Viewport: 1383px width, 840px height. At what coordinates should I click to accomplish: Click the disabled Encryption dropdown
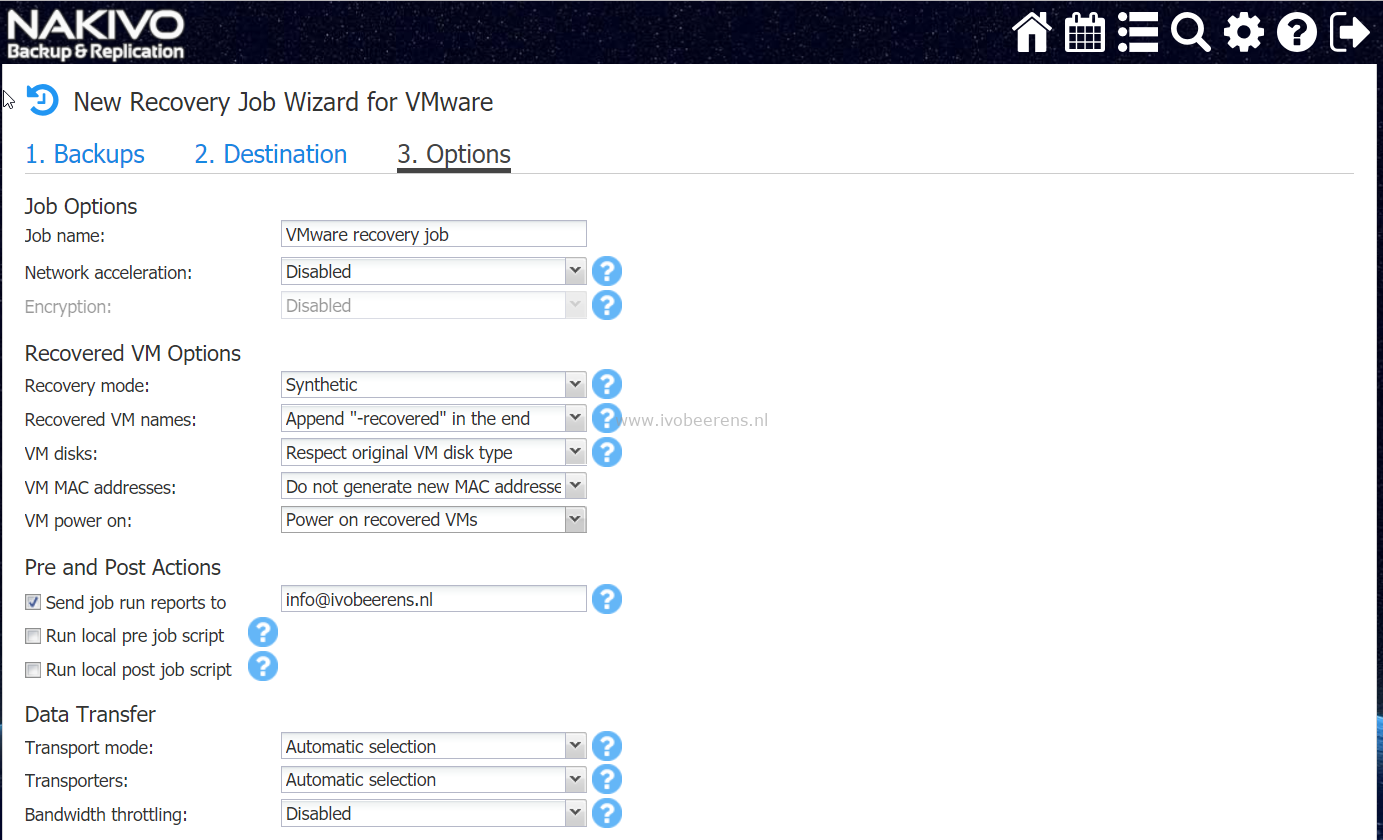click(x=433, y=305)
